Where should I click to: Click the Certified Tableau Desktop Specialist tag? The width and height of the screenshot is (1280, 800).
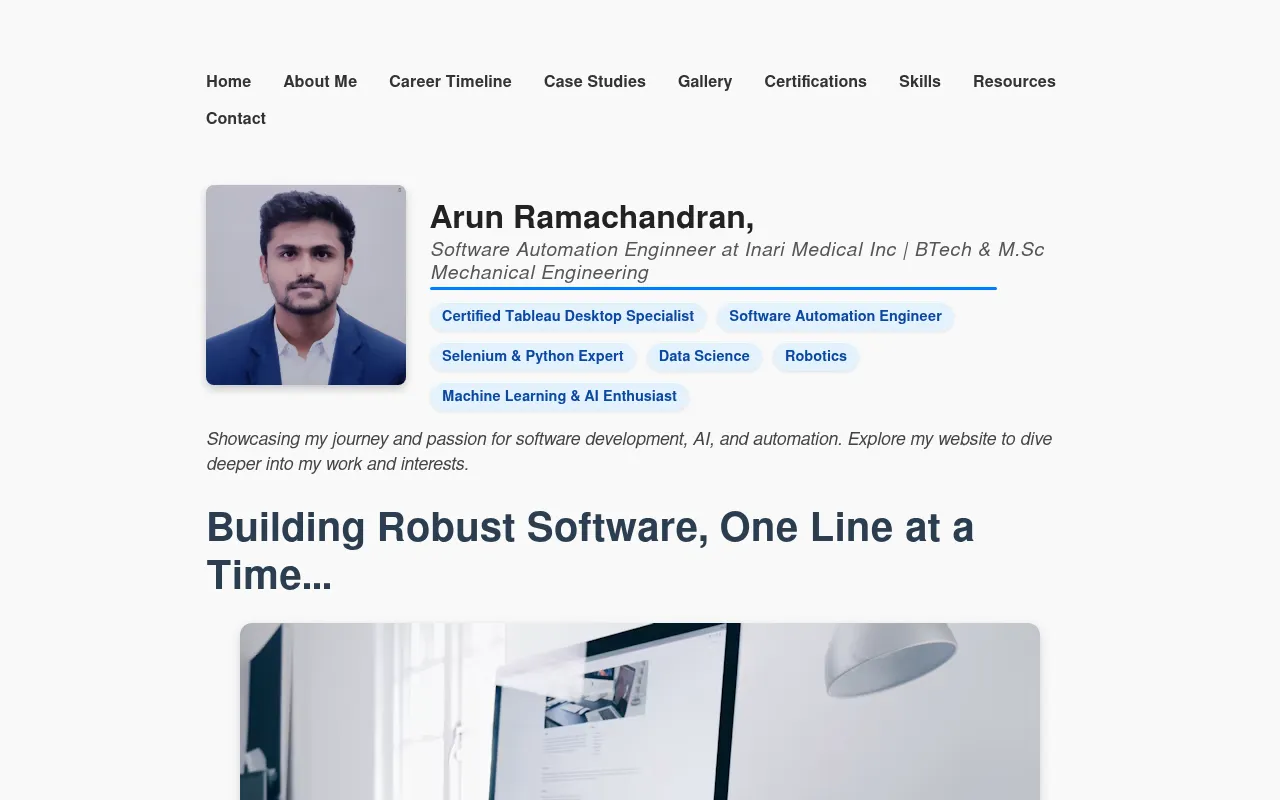(x=568, y=317)
